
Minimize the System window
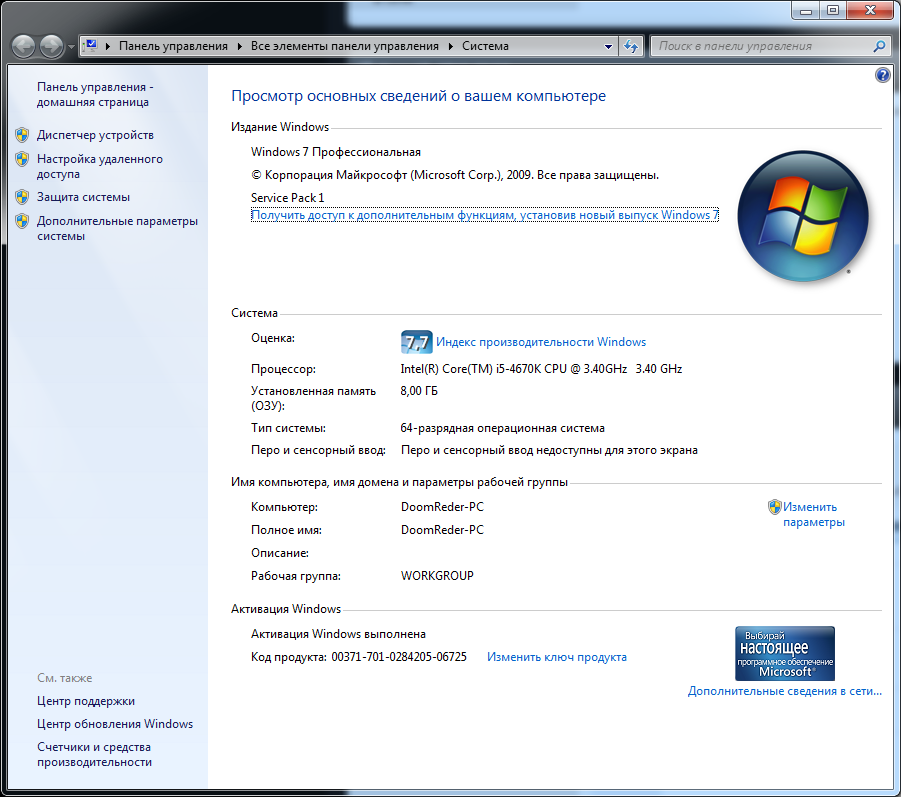(x=806, y=11)
